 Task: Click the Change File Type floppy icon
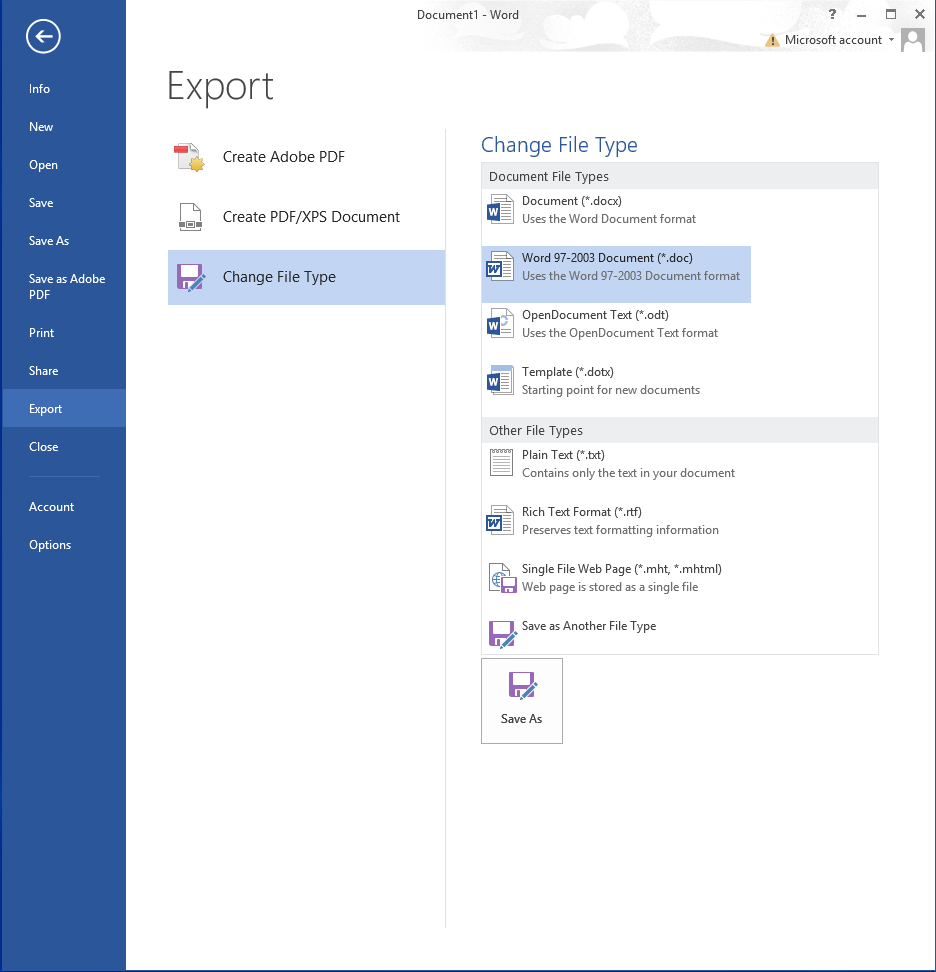point(190,277)
